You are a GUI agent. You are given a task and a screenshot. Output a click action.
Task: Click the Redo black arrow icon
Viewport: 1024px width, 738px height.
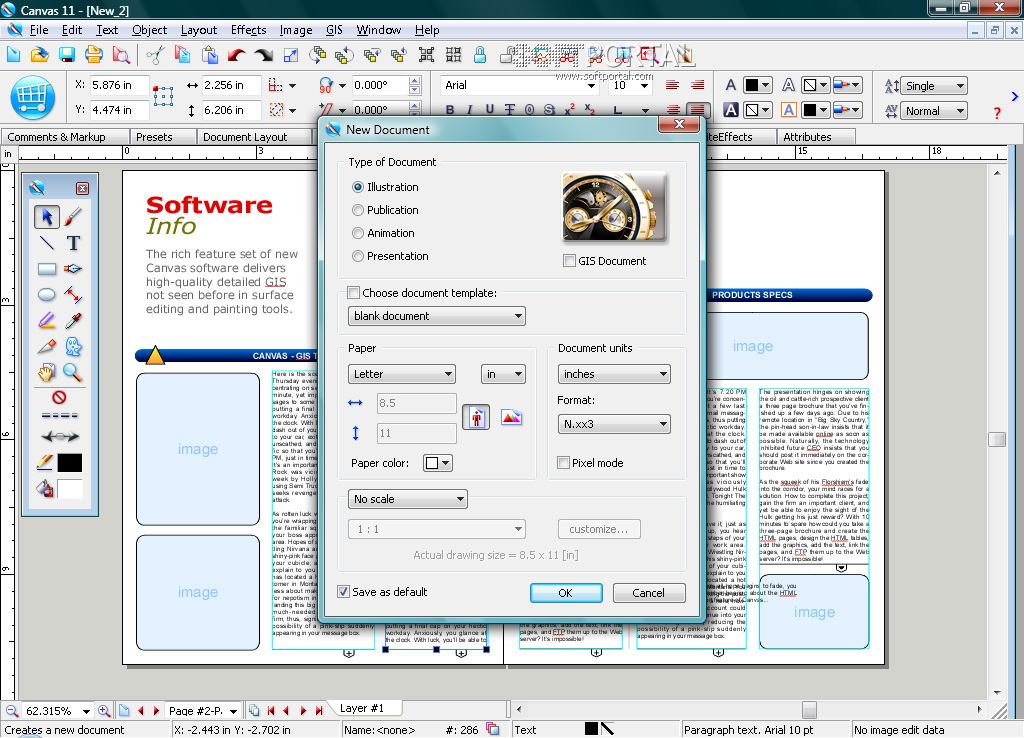click(x=264, y=56)
